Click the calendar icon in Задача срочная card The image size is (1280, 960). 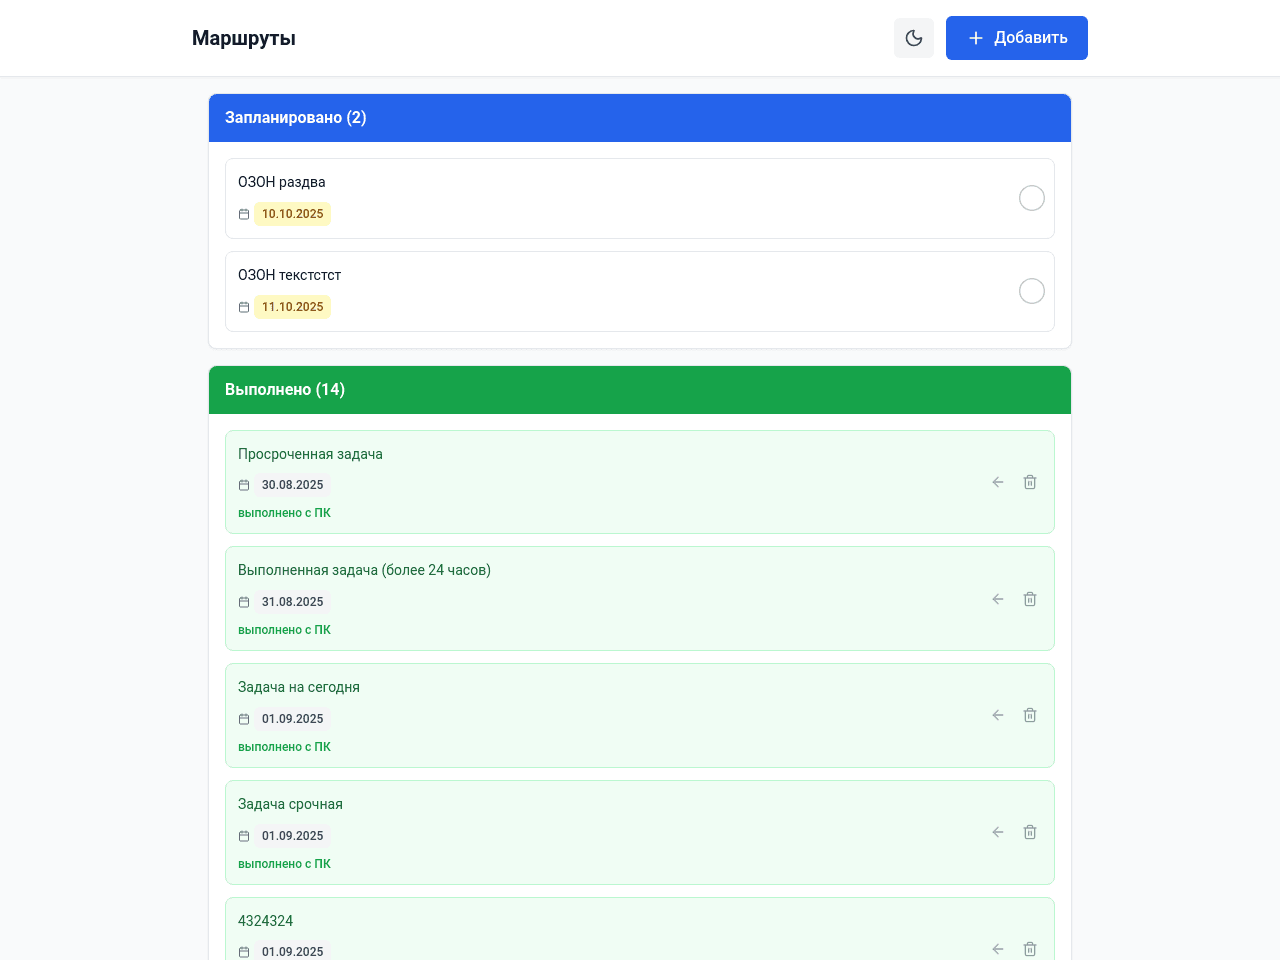(x=244, y=836)
